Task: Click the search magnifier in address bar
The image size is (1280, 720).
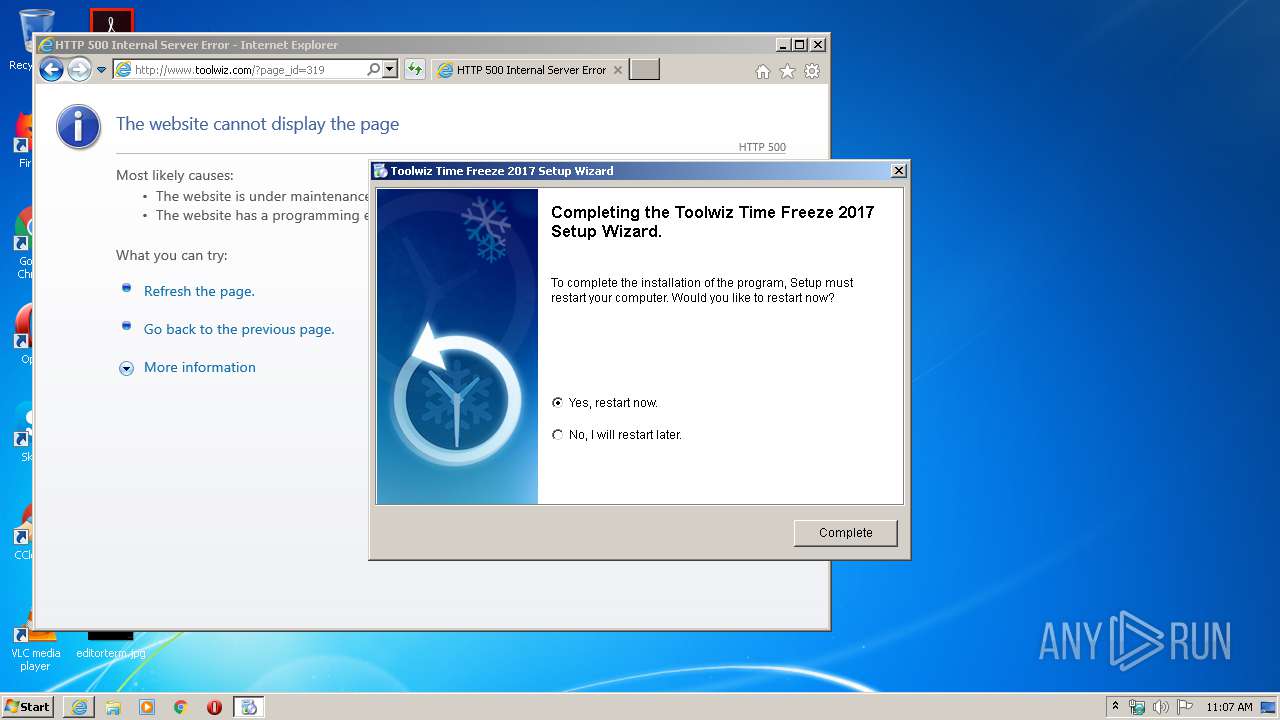Action: 373,70
